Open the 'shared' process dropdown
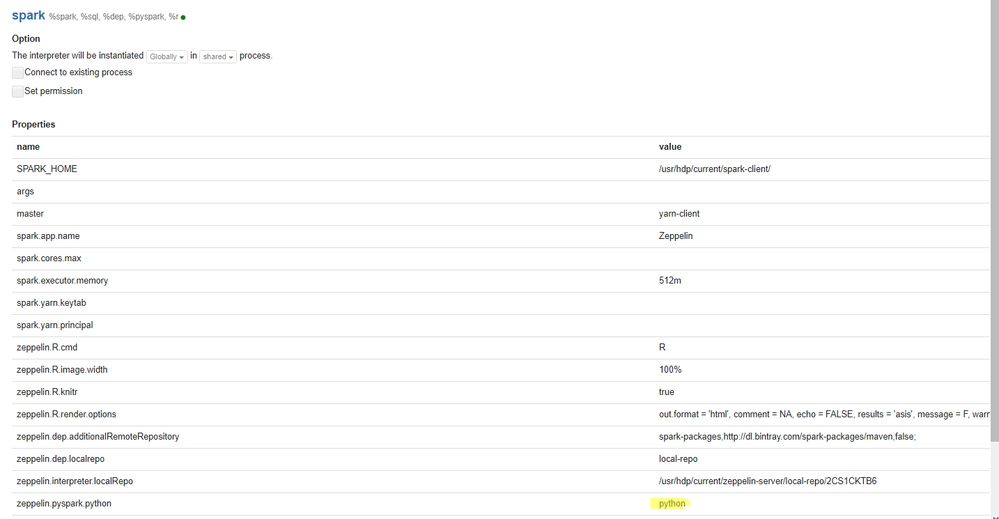Image resolution: width=999 pixels, height=519 pixels. point(218,57)
